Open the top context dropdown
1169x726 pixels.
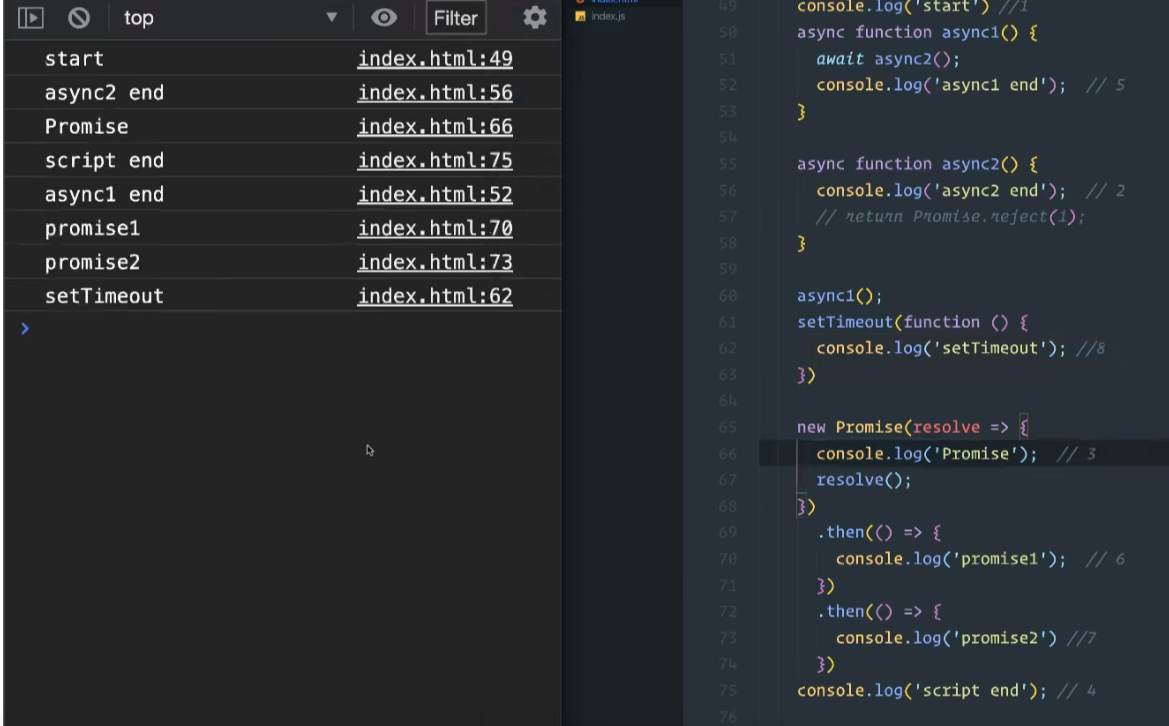[230, 18]
